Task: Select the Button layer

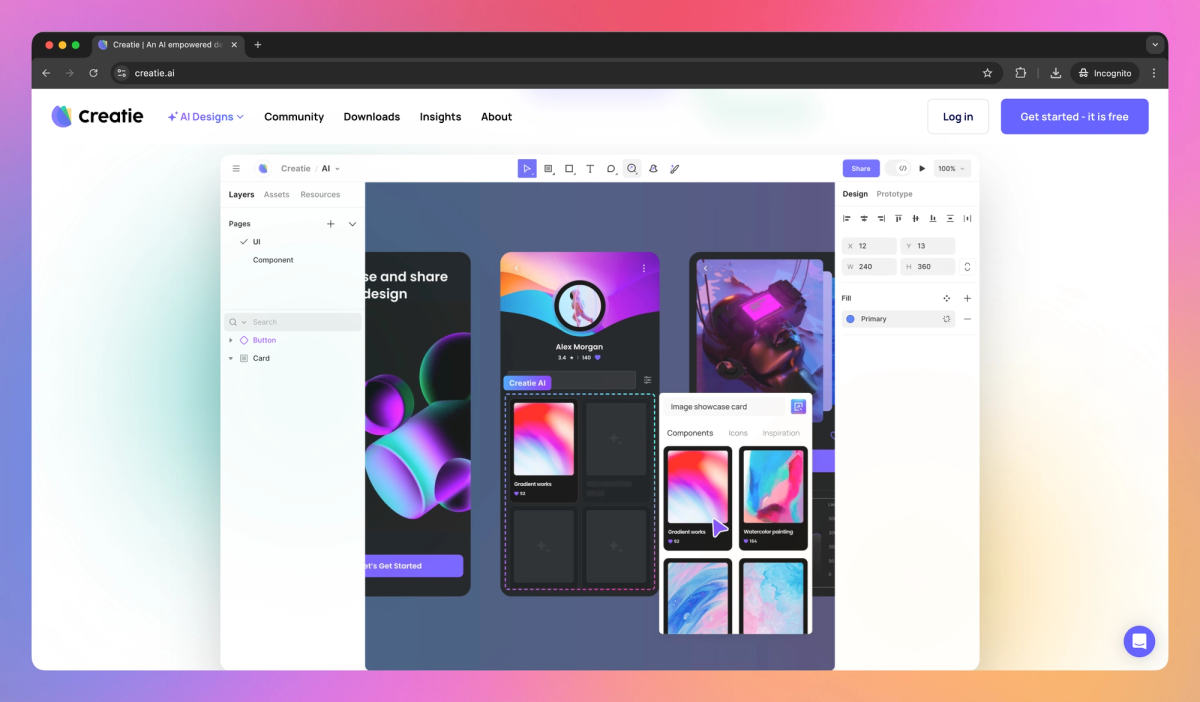Action: (264, 340)
